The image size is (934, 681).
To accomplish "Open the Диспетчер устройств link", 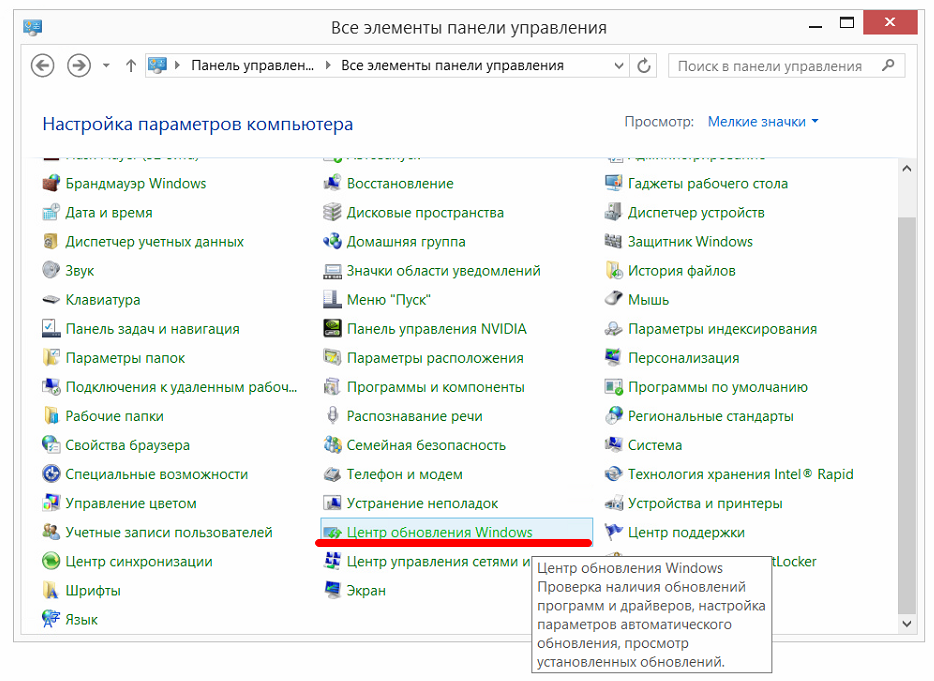I will [x=696, y=213].
